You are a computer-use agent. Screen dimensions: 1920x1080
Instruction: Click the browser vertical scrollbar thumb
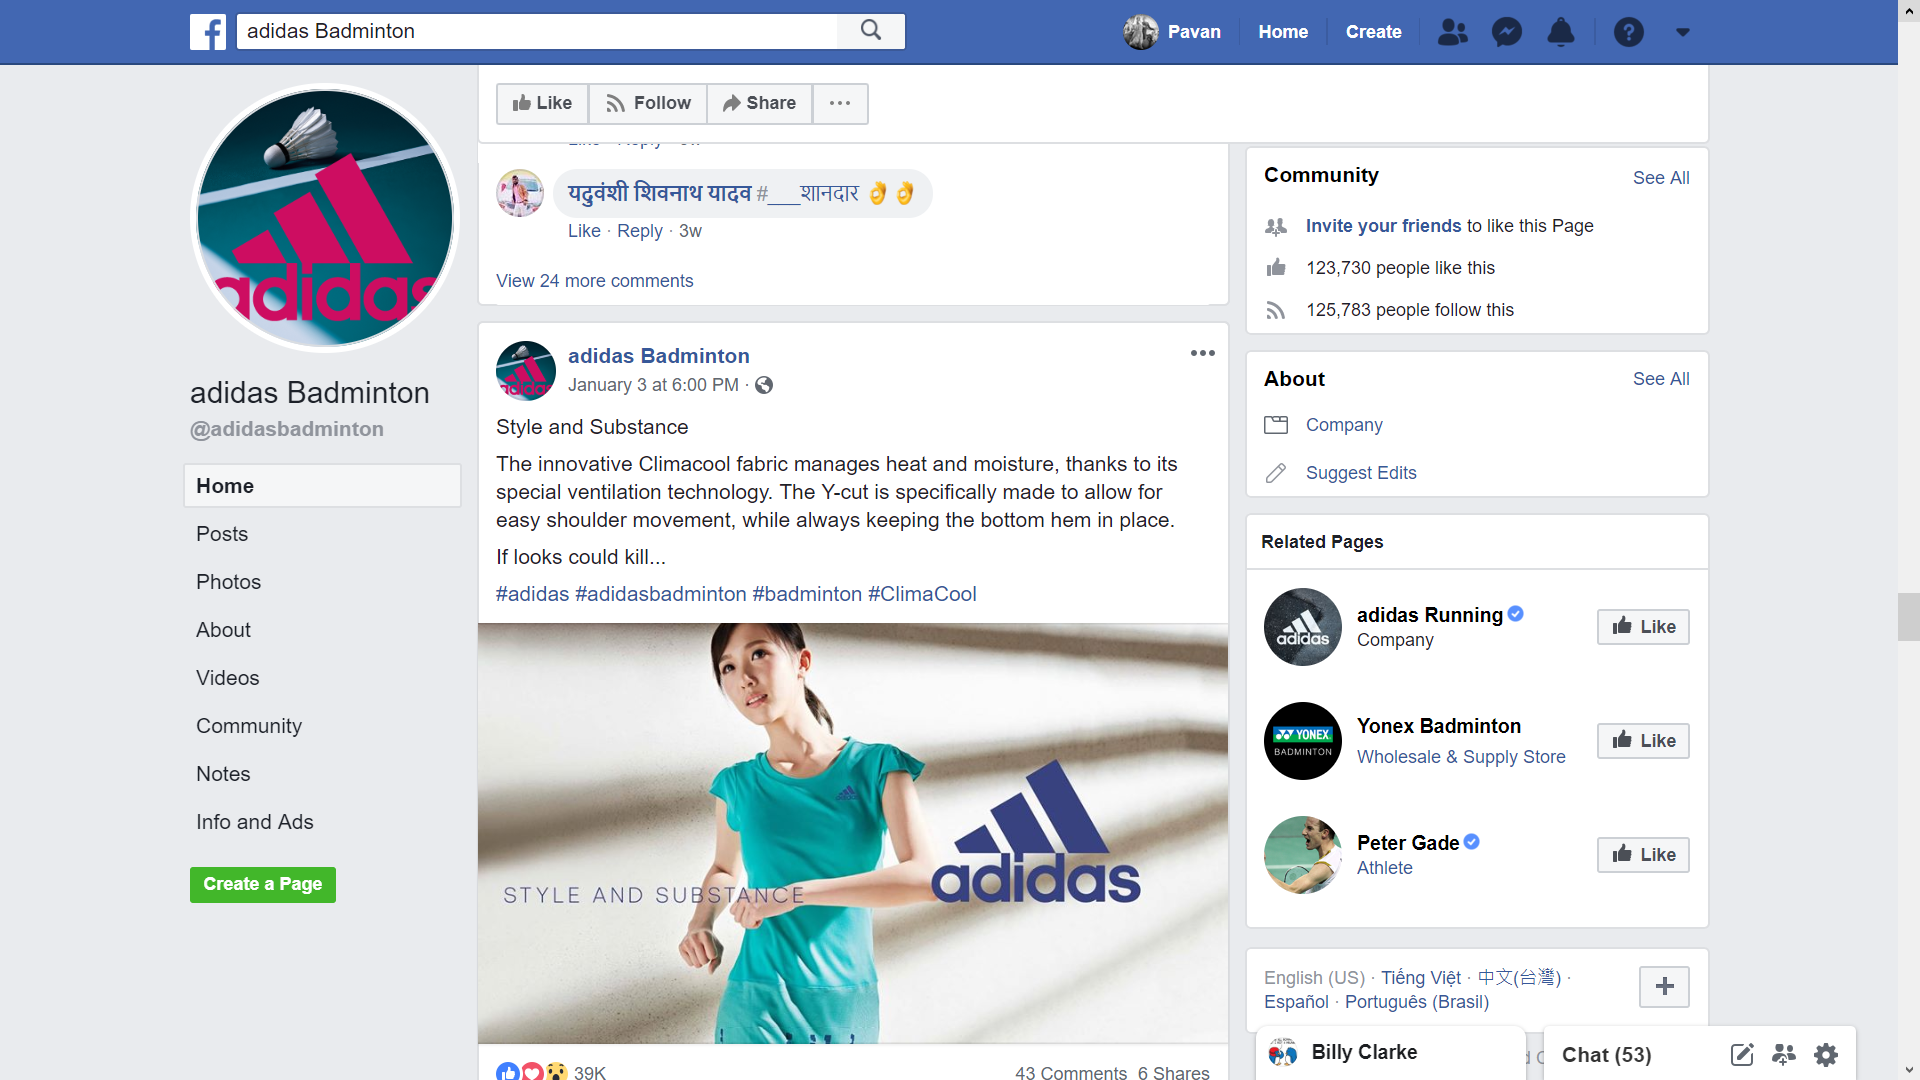(1909, 616)
